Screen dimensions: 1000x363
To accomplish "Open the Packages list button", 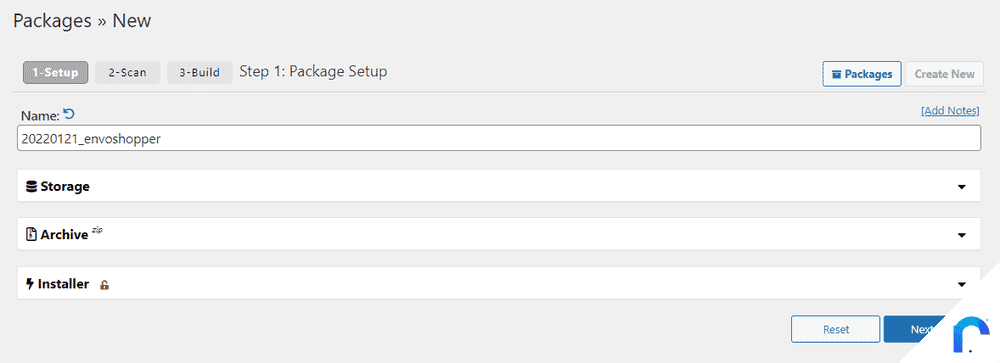I will [x=862, y=74].
